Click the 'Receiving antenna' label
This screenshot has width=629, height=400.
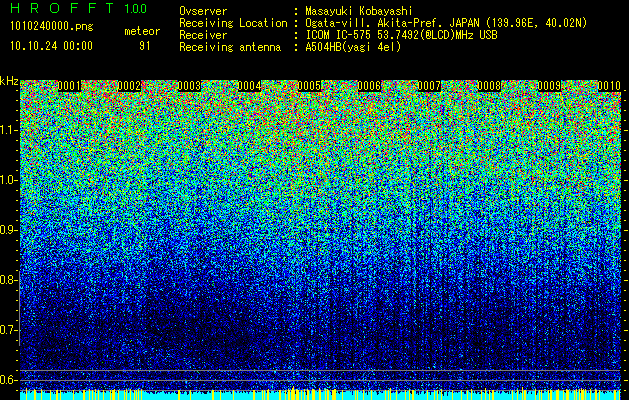[230, 47]
